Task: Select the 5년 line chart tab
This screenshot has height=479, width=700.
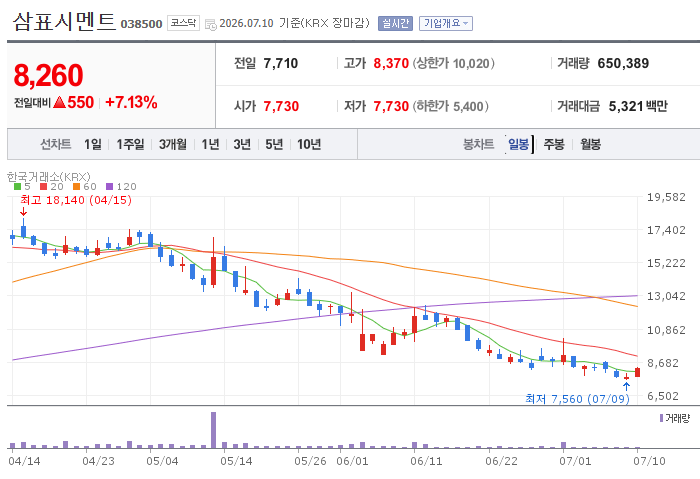Action: [274, 144]
